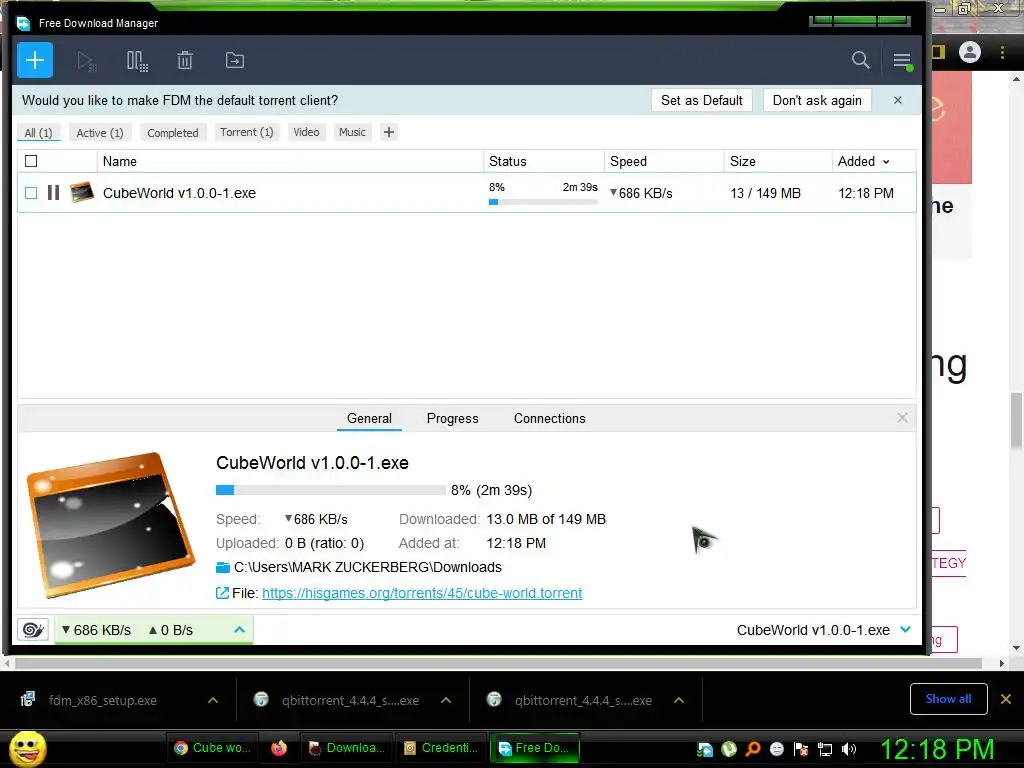Open options chevron for first qbittorrent download
Image resolution: width=1024 pixels, height=768 pixels.
pos(446,700)
